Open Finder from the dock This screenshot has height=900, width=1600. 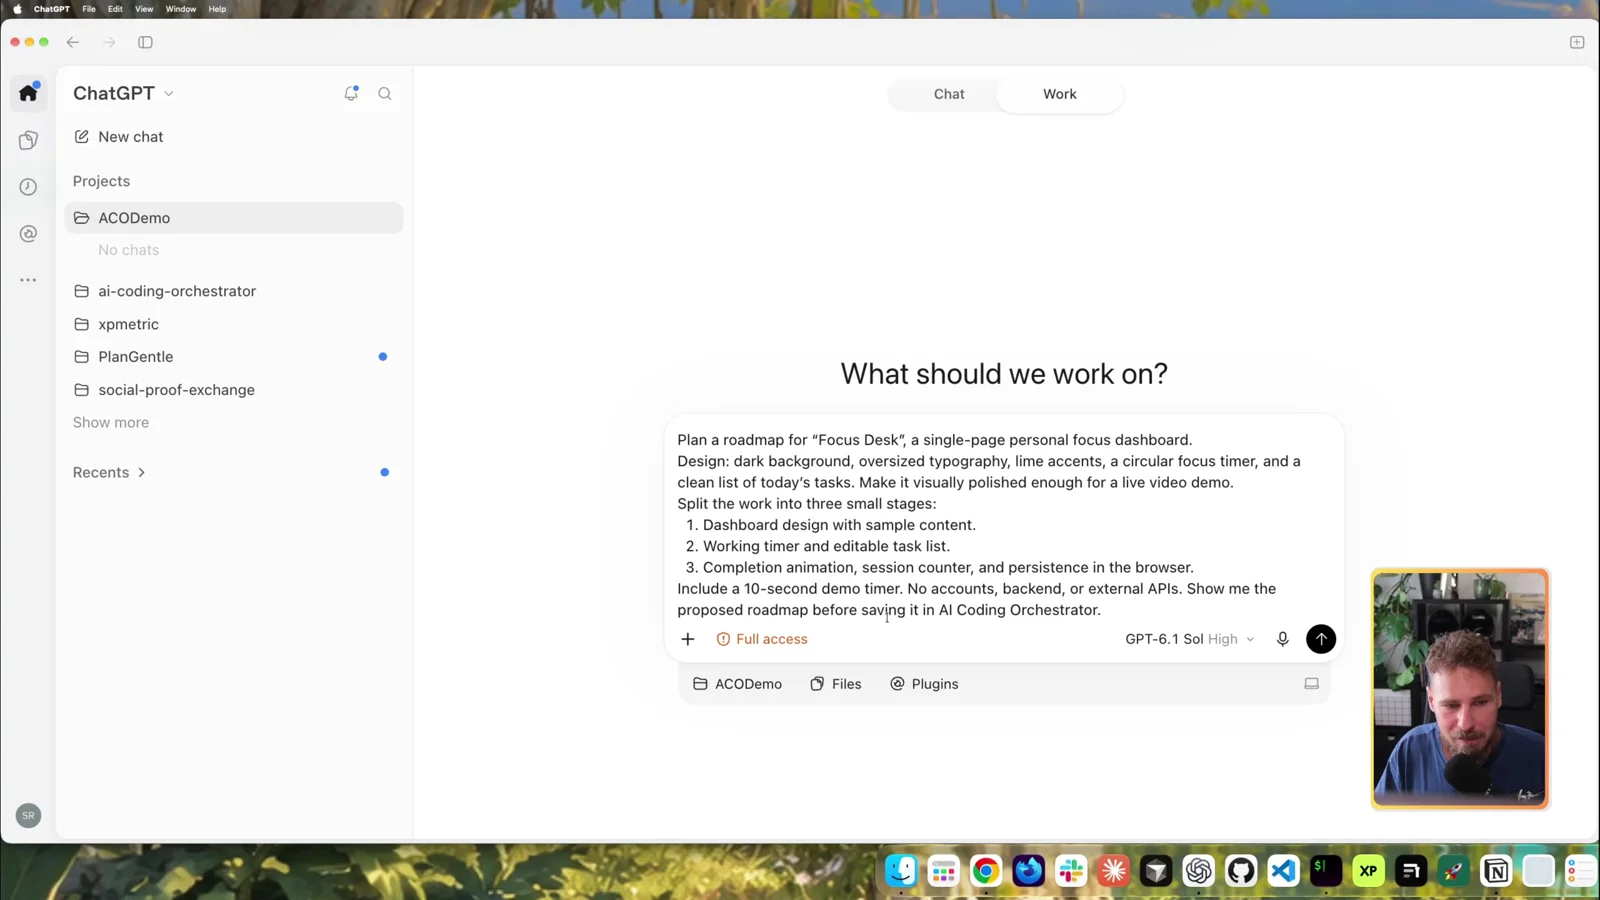pyautogui.click(x=901, y=871)
